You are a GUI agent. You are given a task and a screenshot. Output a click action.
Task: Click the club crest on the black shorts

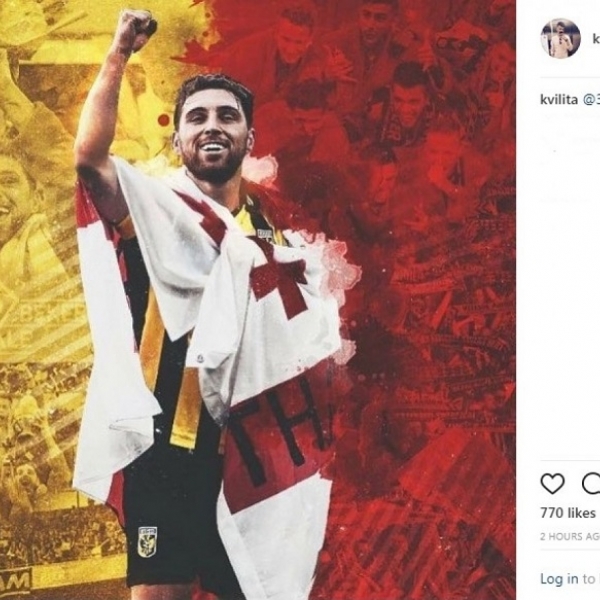pyautogui.click(x=147, y=541)
